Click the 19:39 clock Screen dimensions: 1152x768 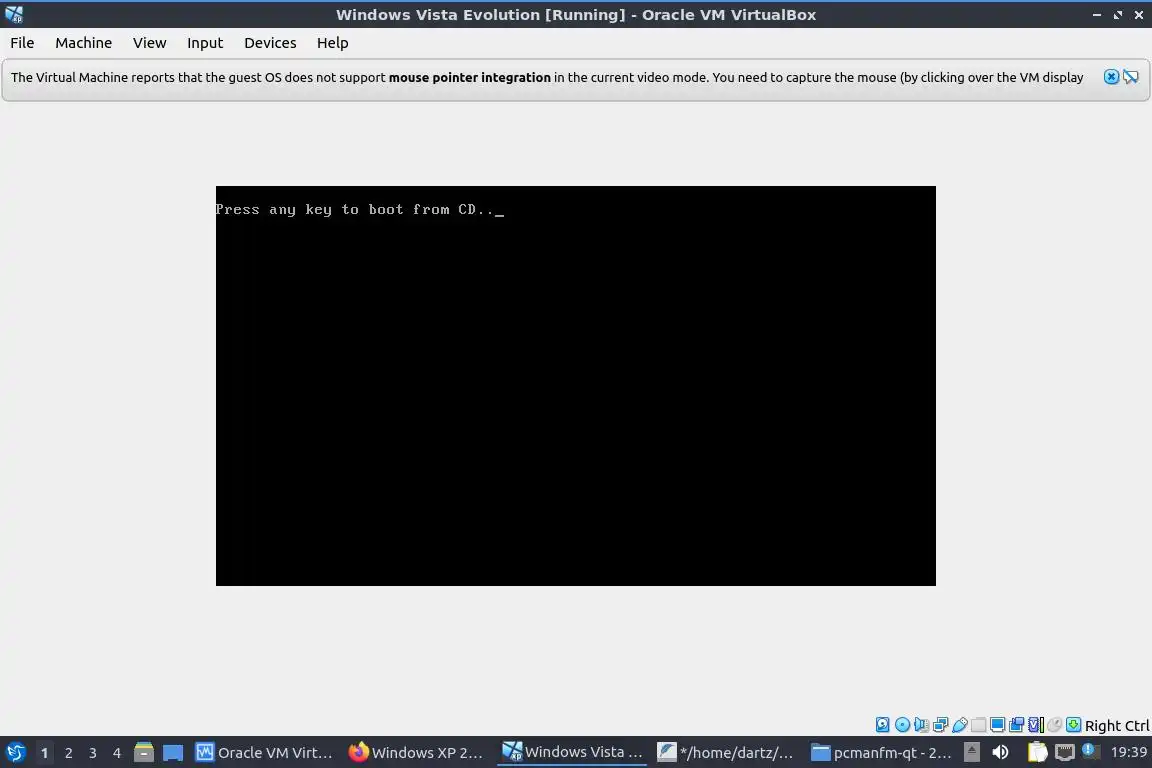pos(1128,753)
